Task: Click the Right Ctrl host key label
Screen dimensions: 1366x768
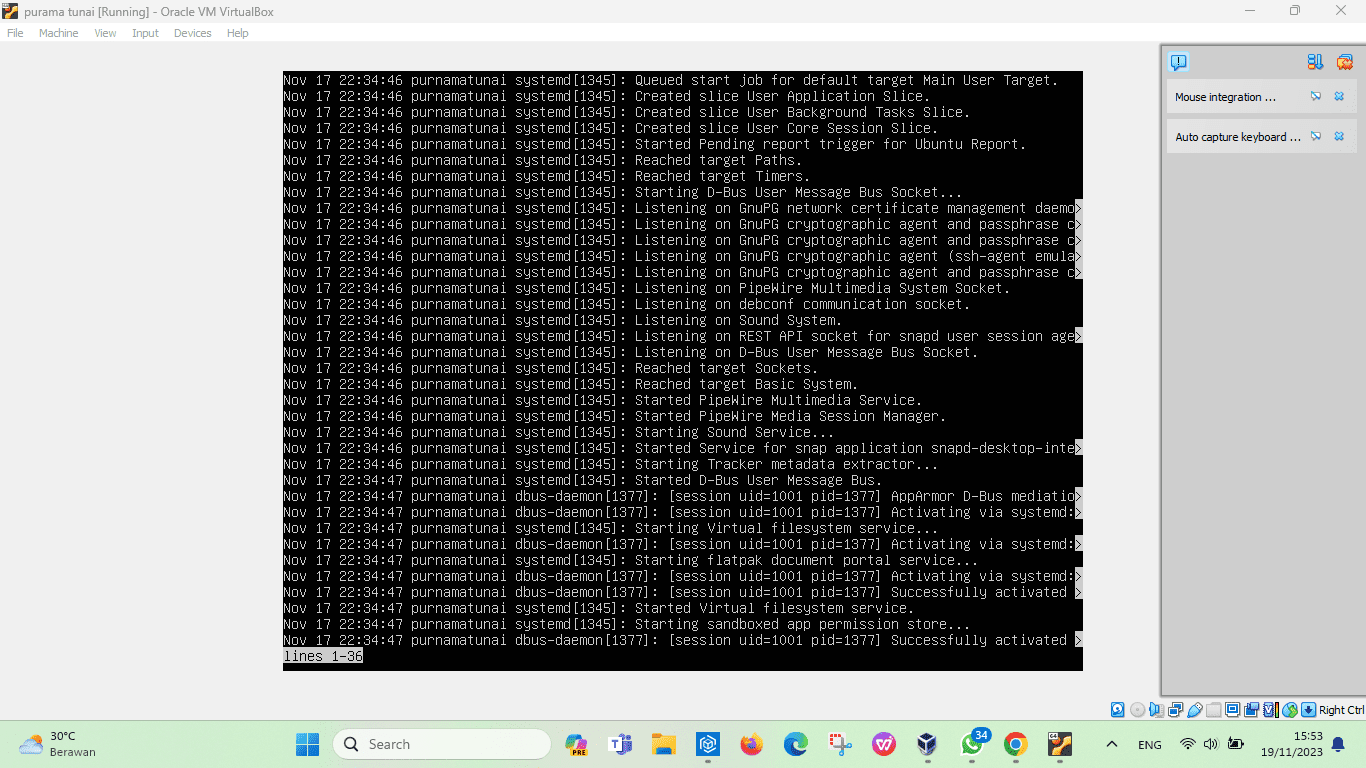Action: click(x=1341, y=710)
